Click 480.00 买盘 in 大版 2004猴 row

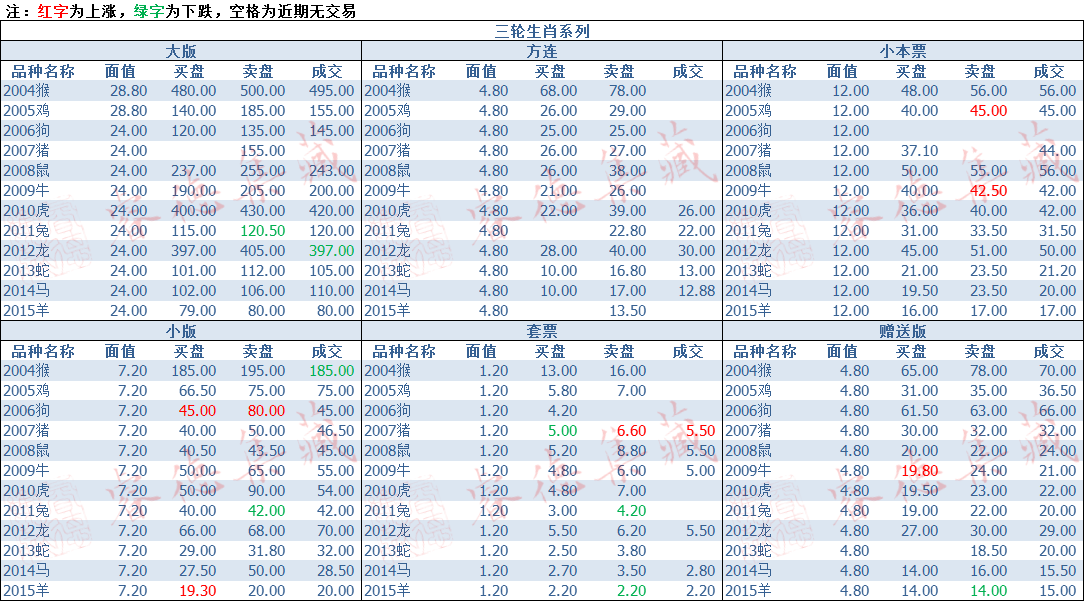coord(194,91)
